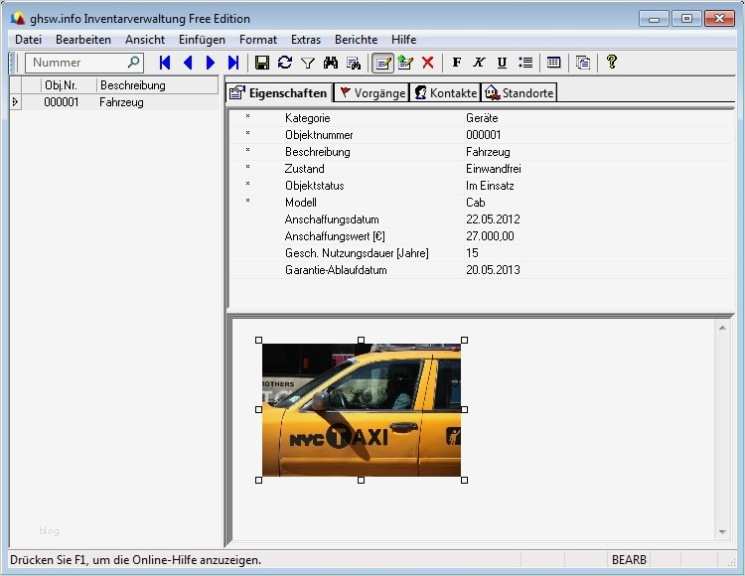
Task: Apply italic formatting (K)
Action: pyautogui.click(x=479, y=63)
